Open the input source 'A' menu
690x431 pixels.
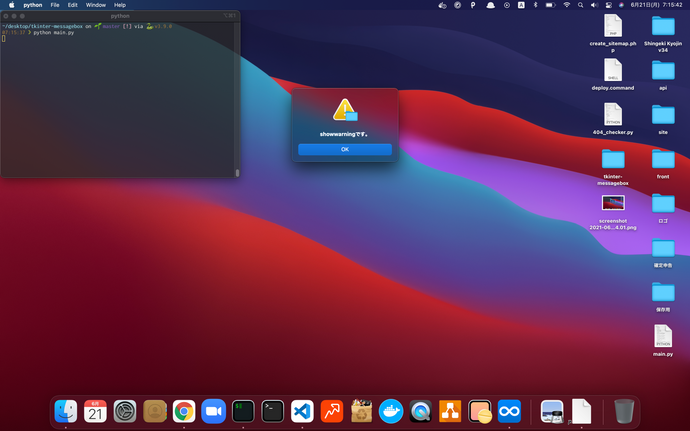(x=521, y=5)
